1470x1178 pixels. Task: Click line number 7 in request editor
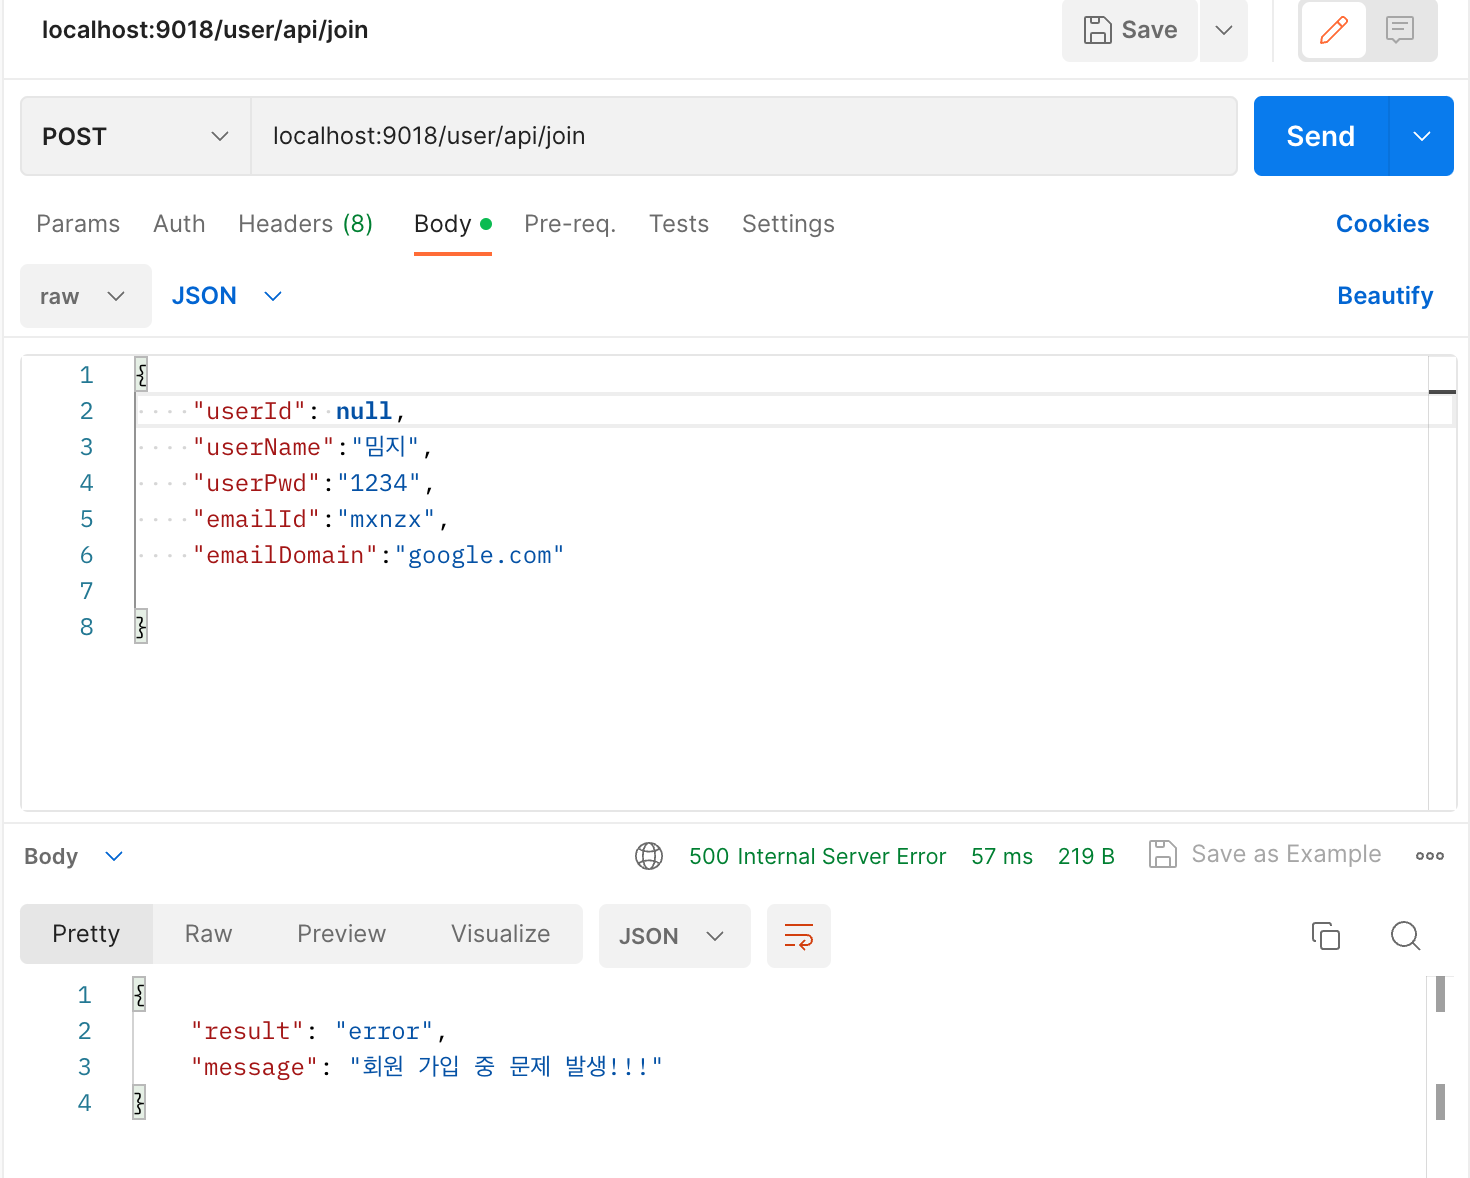[x=86, y=591]
